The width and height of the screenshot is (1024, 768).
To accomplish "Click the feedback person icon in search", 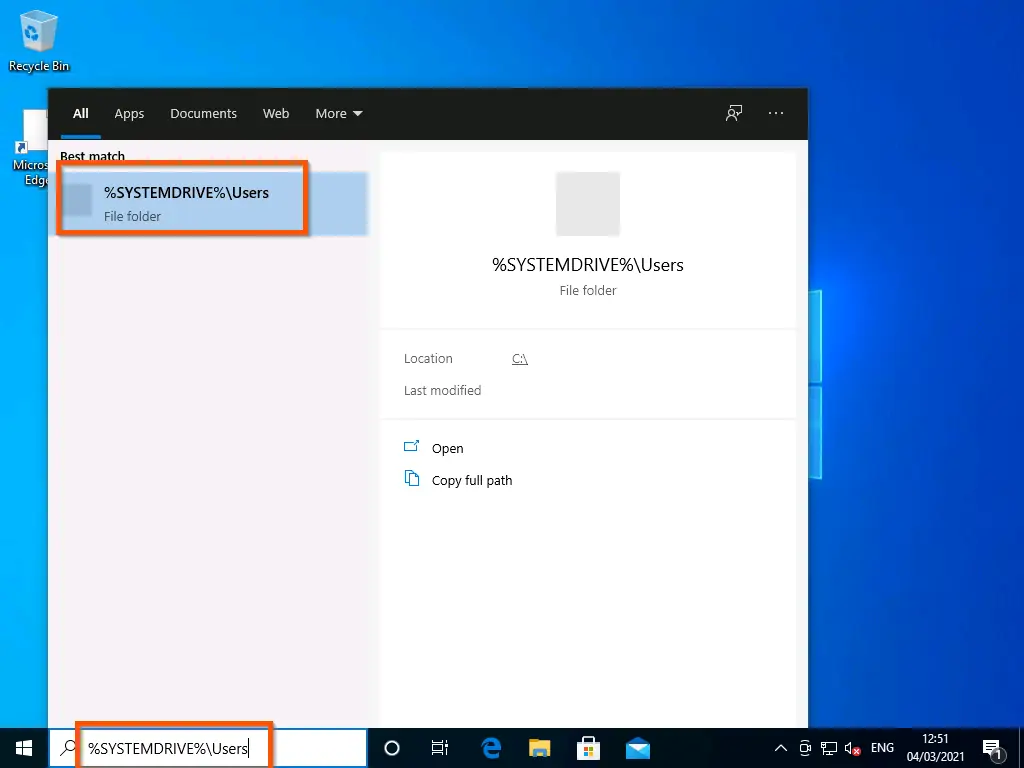I will click(733, 113).
